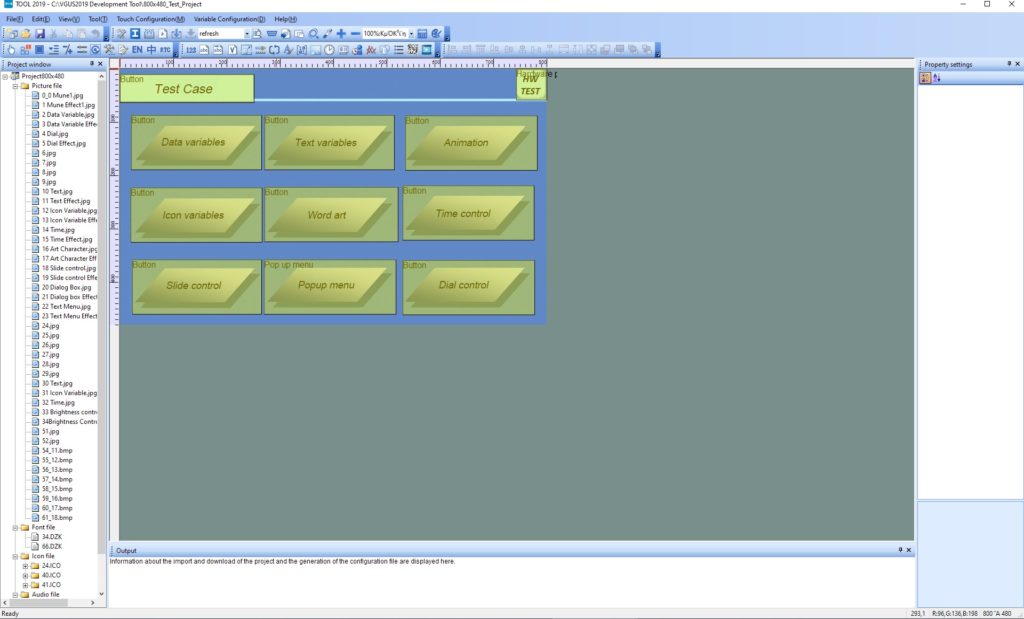This screenshot has width=1024, height=619.
Task: Click the Popup menu button on canvas
Action: (x=326, y=286)
